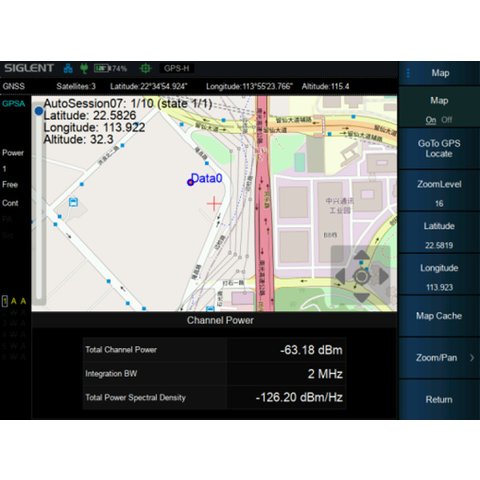This screenshot has width=480, height=480.
Task: Click the Data0 map marker
Action: 190,182
